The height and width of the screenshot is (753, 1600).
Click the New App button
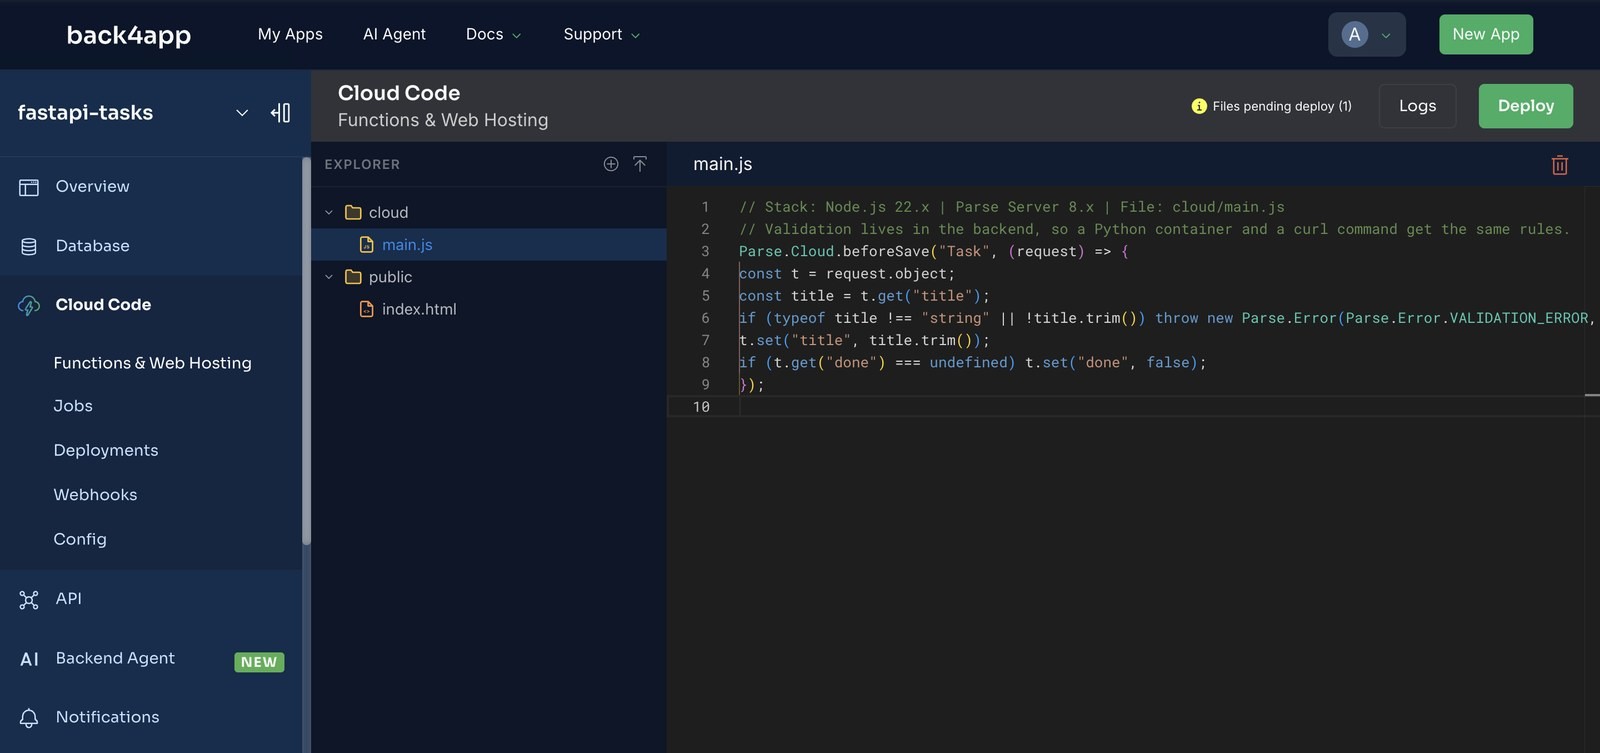pos(1486,35)
